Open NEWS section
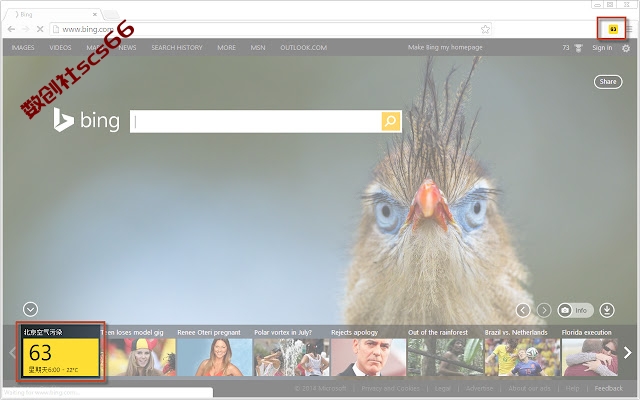Screen dimensions: 640x400 pos(127,48)
